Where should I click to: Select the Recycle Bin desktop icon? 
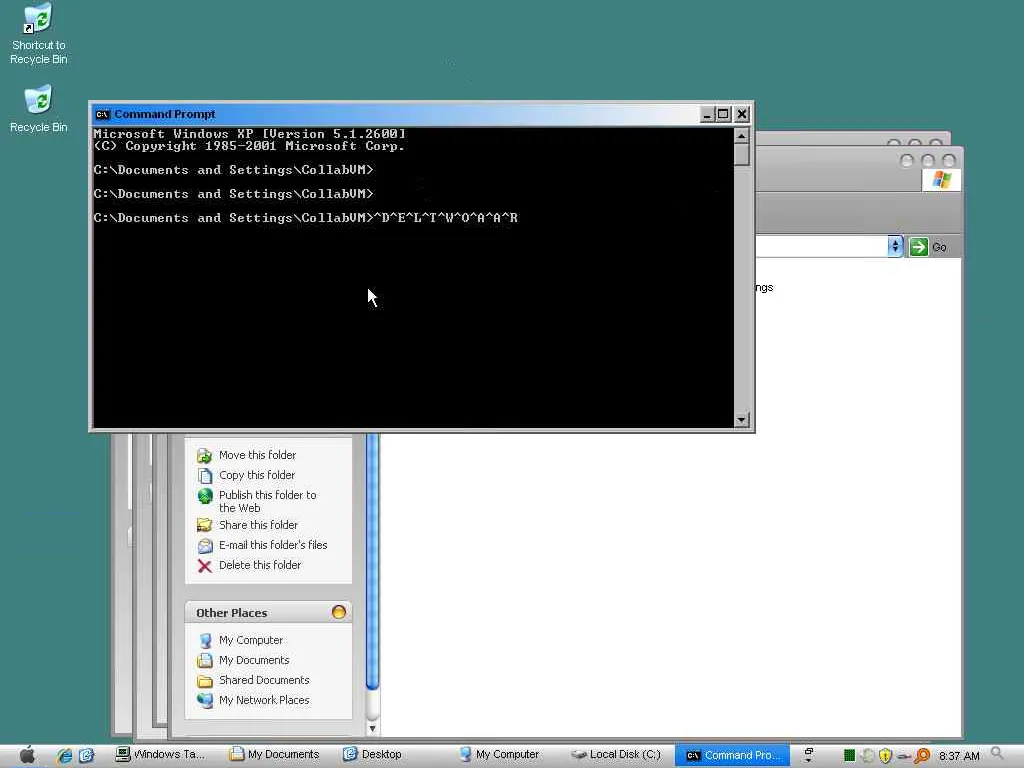pos(39,108)
